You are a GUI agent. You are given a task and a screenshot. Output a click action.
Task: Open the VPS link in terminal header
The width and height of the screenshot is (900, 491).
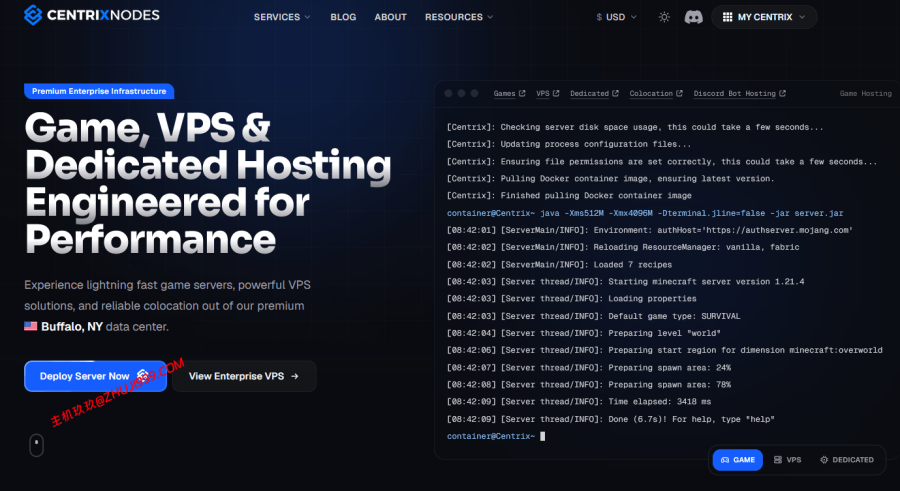pyautogui.click(x=542, y=94)
